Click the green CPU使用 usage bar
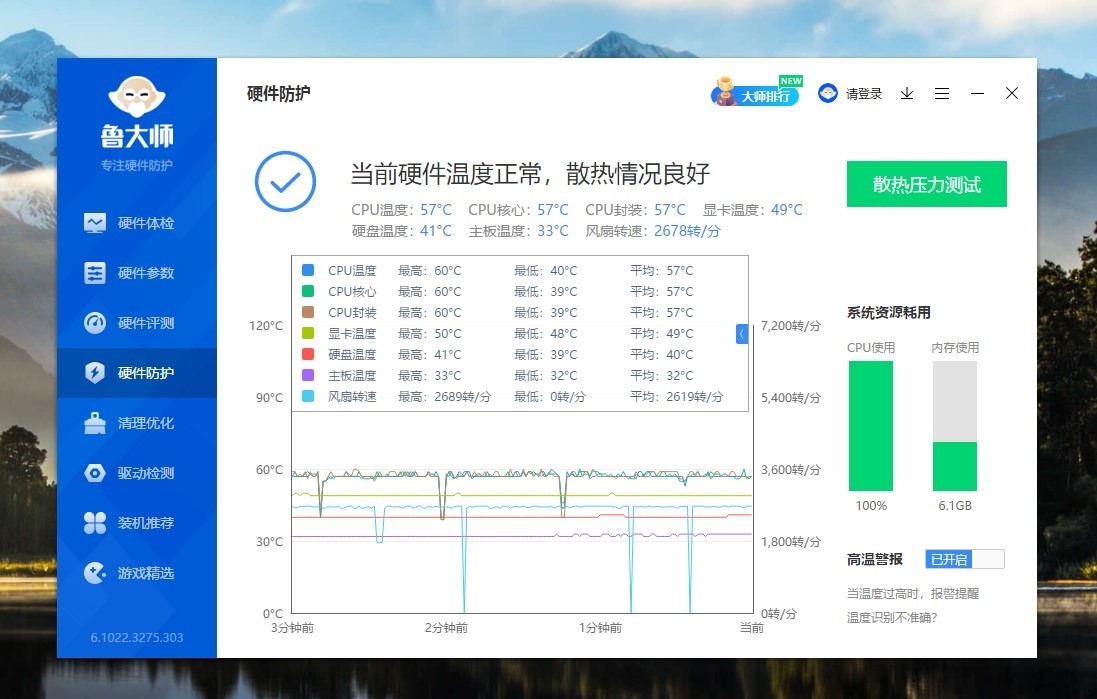Viewport: 1097px width, 699px height. [870, 430]
